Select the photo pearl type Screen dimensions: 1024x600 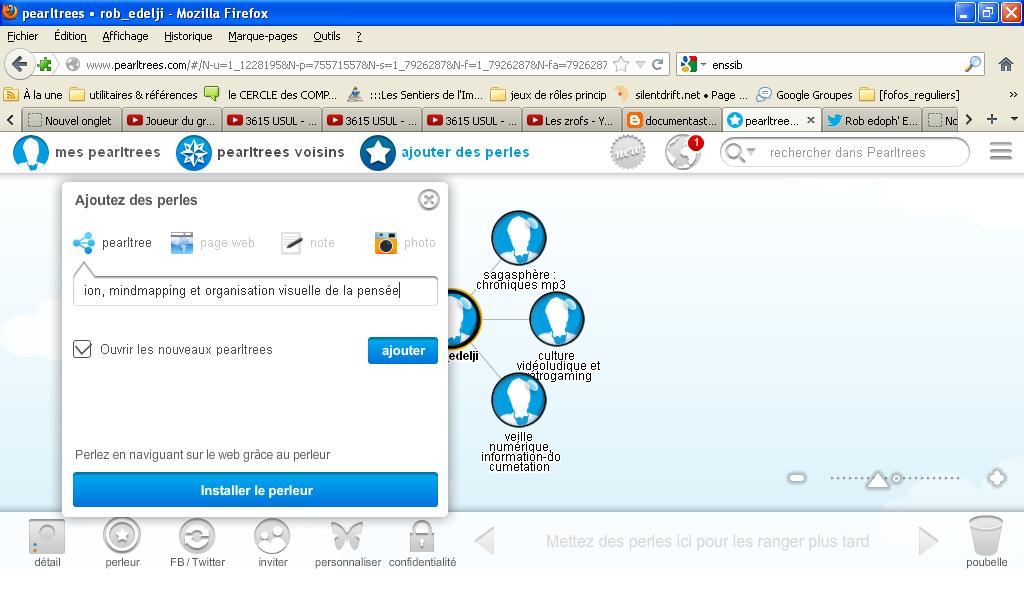click(x=405, y=243)
